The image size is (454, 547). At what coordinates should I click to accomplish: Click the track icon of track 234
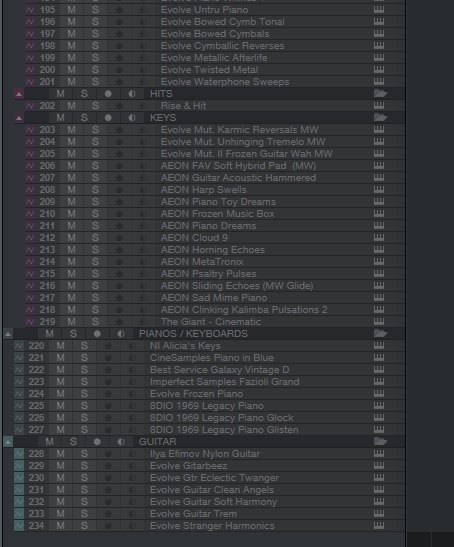click(19, 526)
